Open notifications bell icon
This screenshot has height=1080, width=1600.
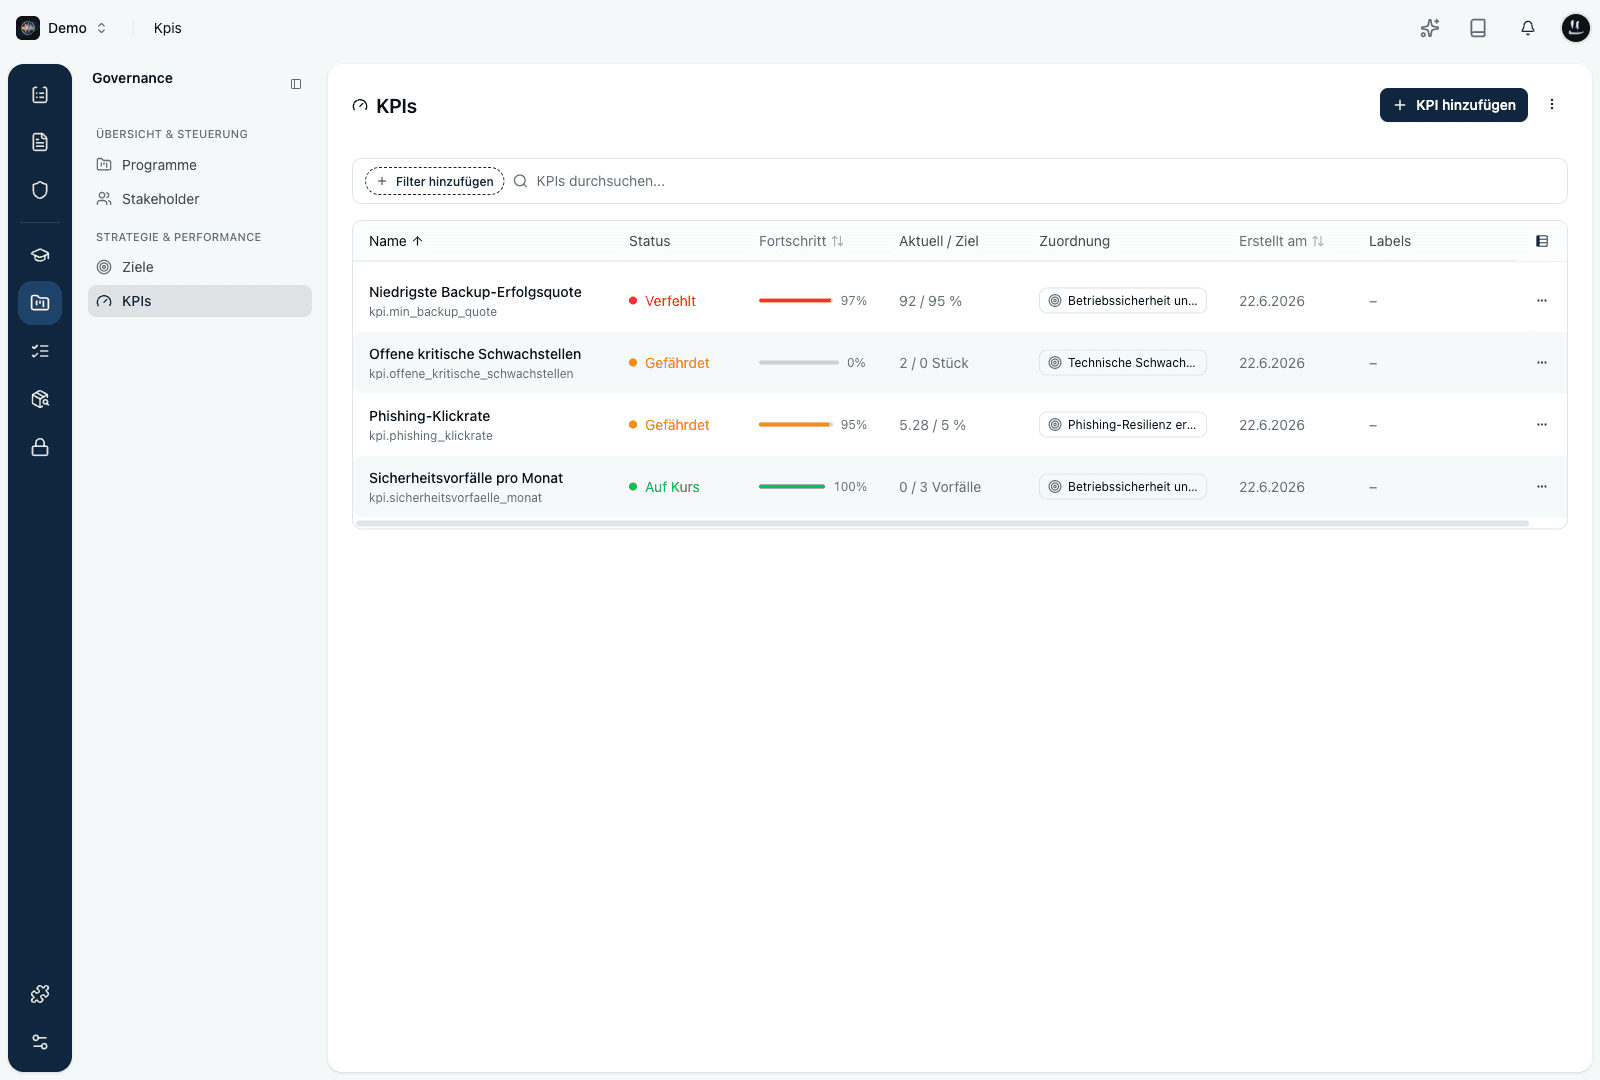1528,28
